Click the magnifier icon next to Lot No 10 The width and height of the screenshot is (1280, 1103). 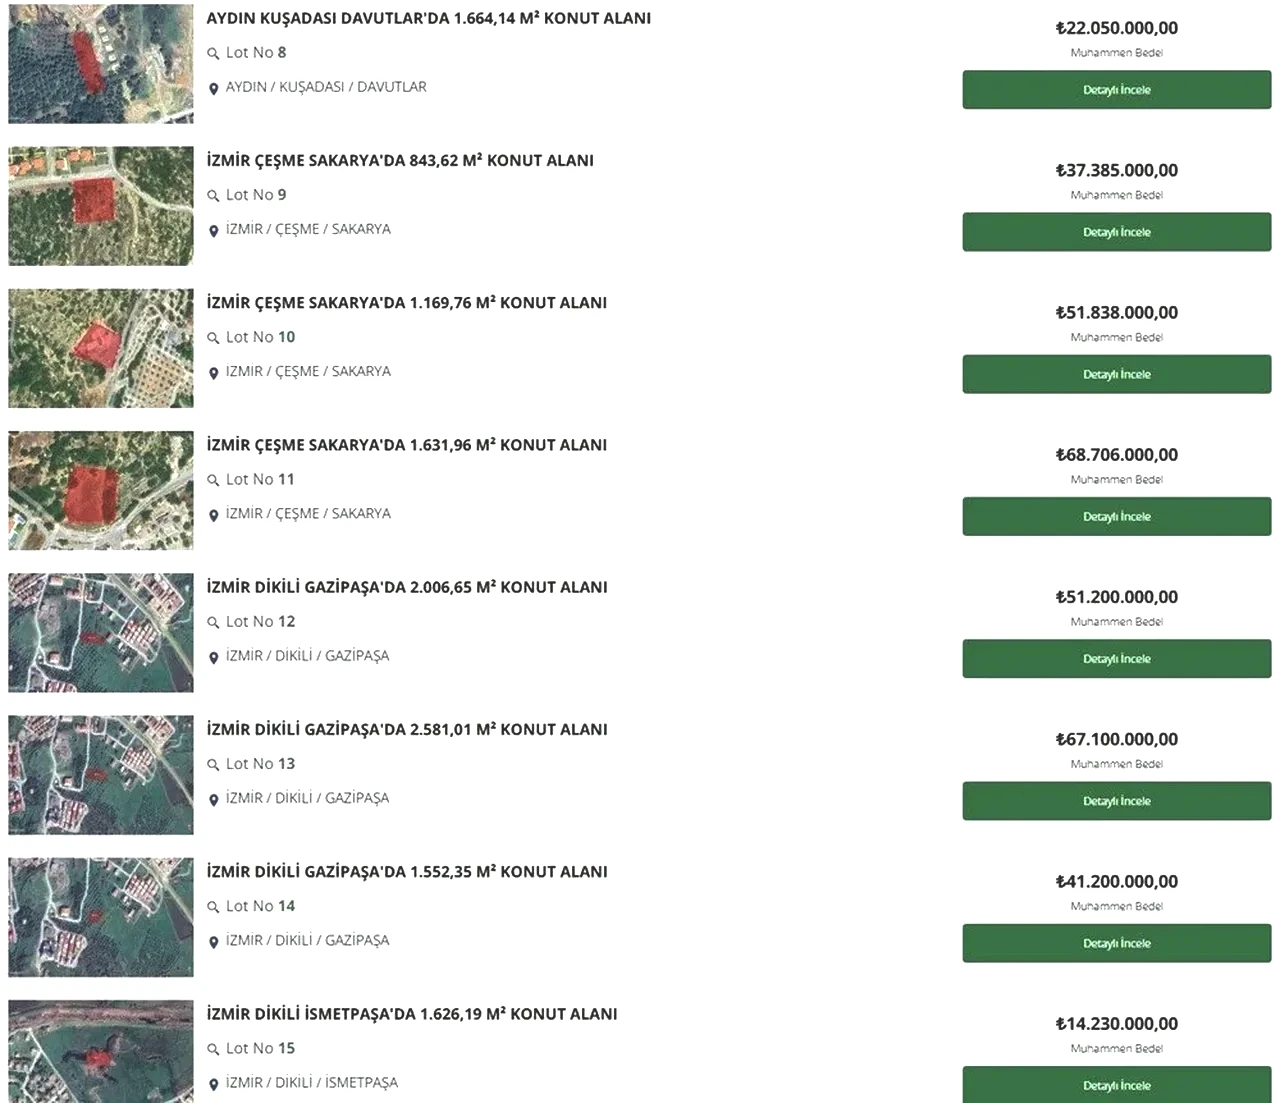tap(213, 338)
